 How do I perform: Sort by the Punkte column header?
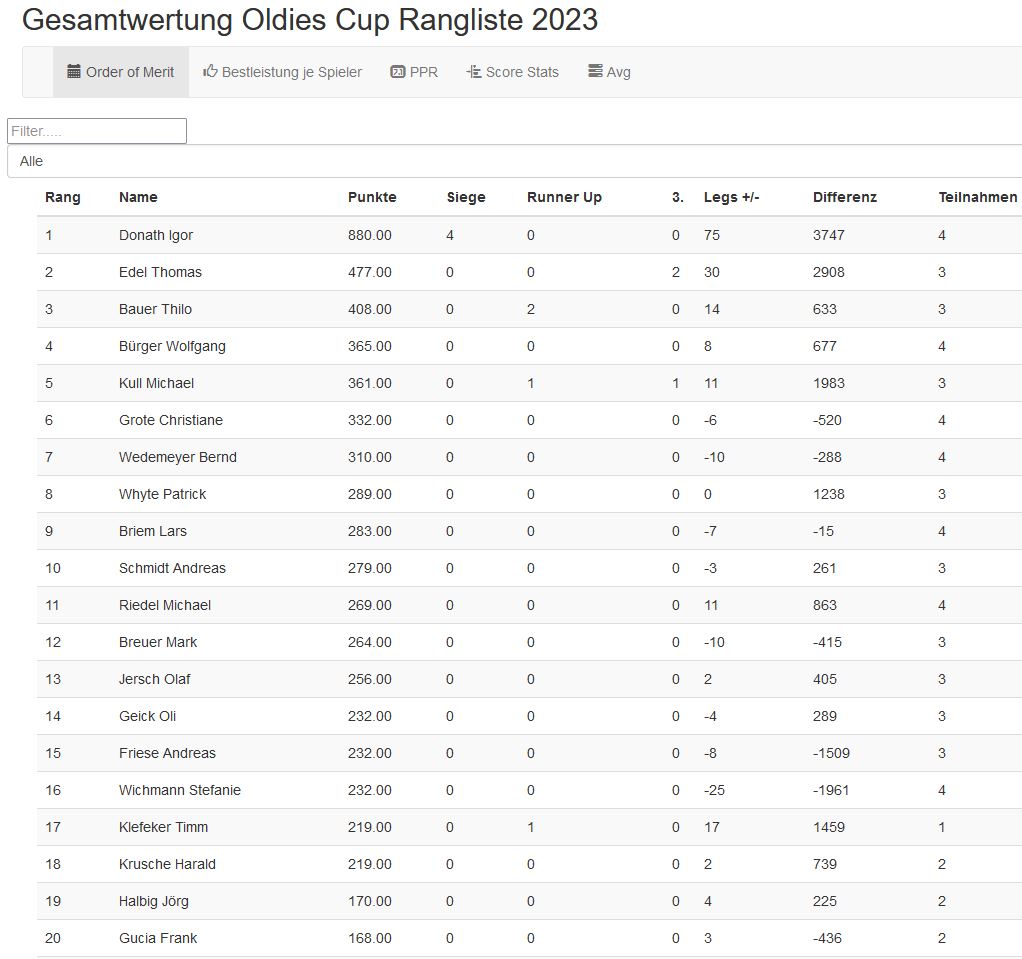coord(372,197)
